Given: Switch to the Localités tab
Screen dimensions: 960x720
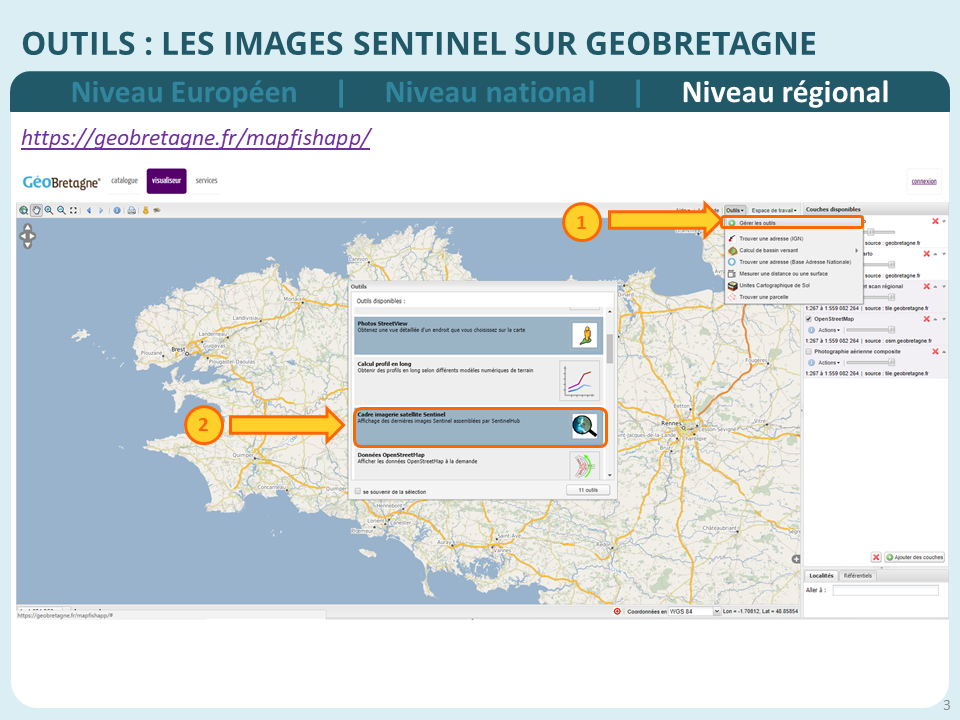Looking at the screenshot, I should 821,576.
